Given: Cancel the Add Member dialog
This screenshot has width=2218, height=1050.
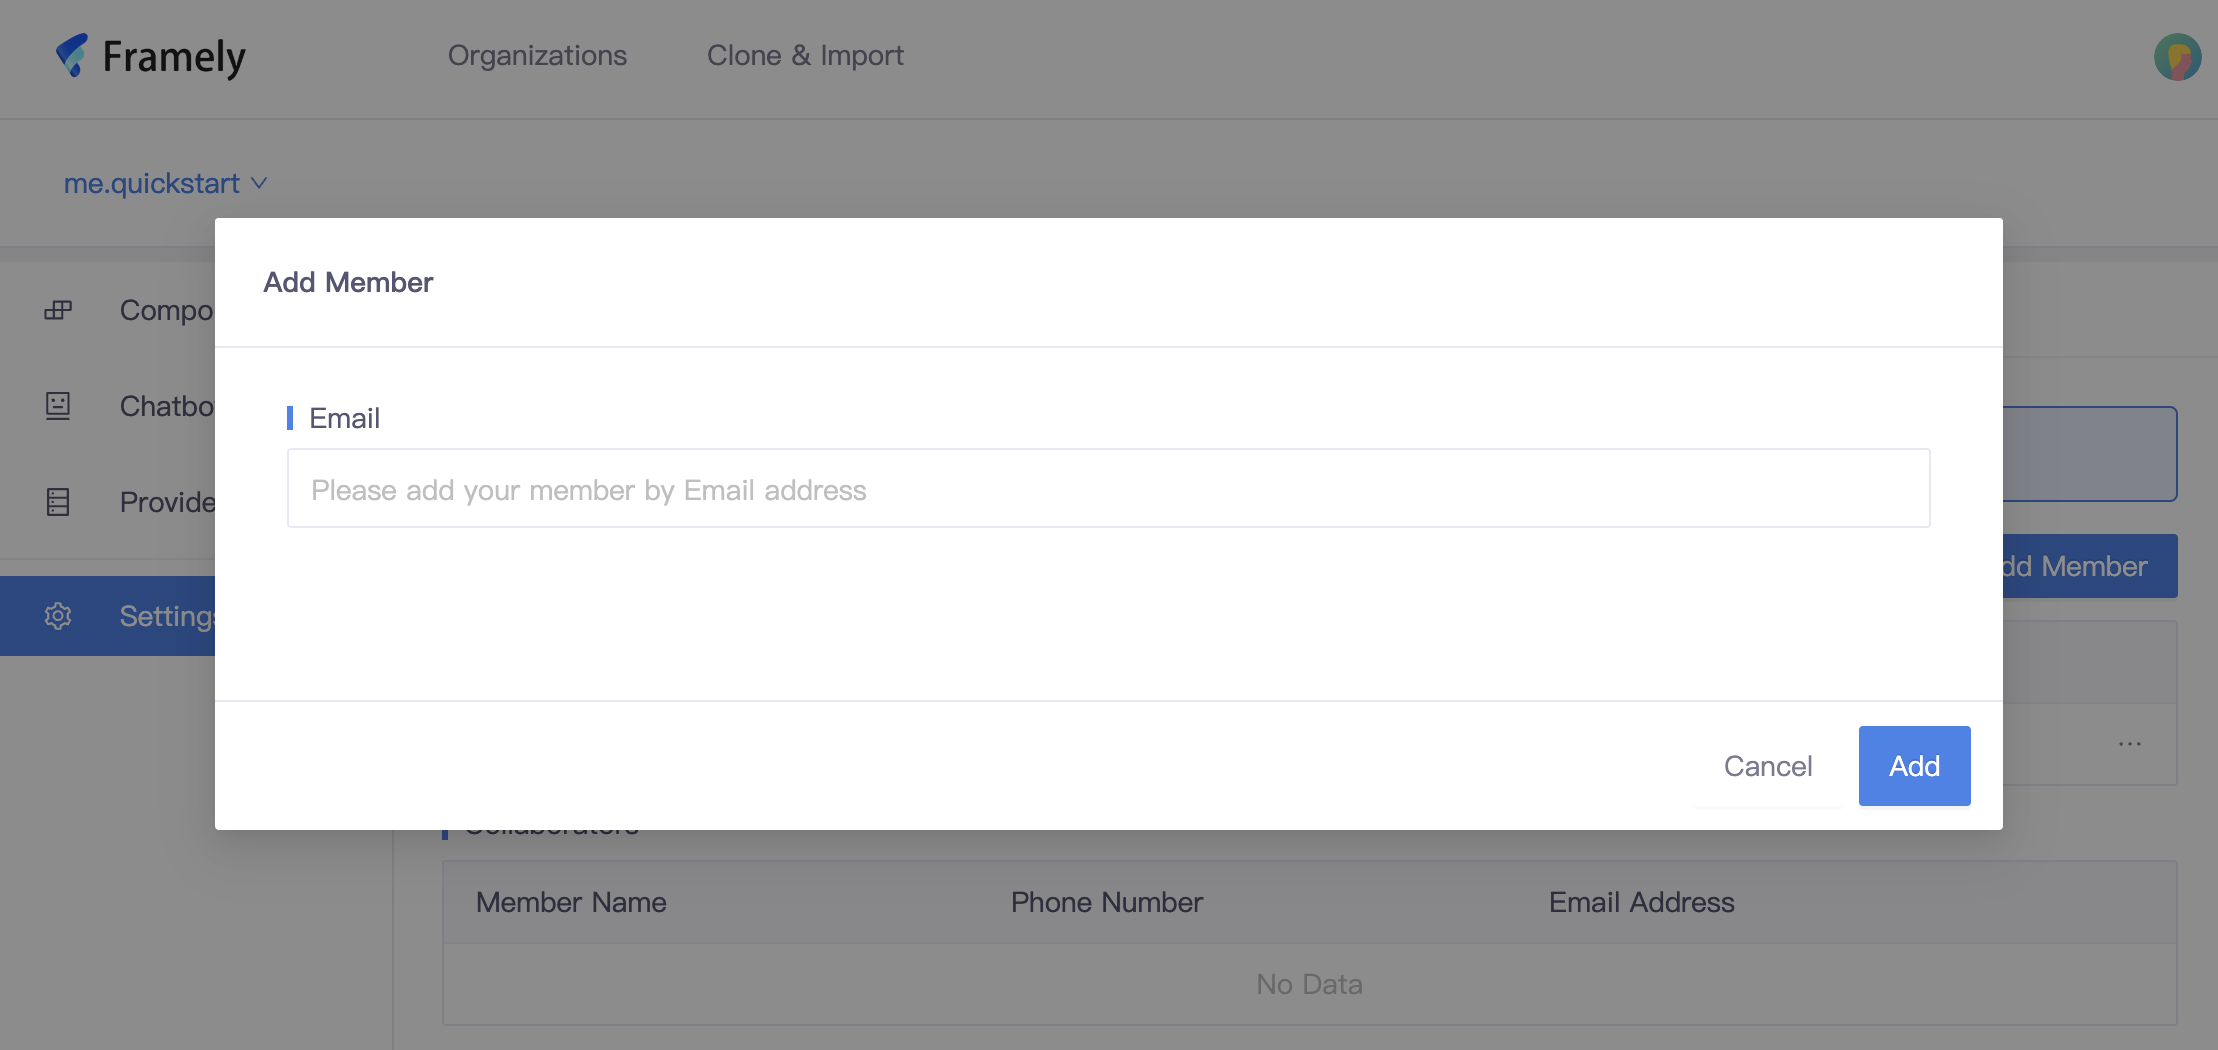Looking at the screenshot, I should tap(1767, 766).
